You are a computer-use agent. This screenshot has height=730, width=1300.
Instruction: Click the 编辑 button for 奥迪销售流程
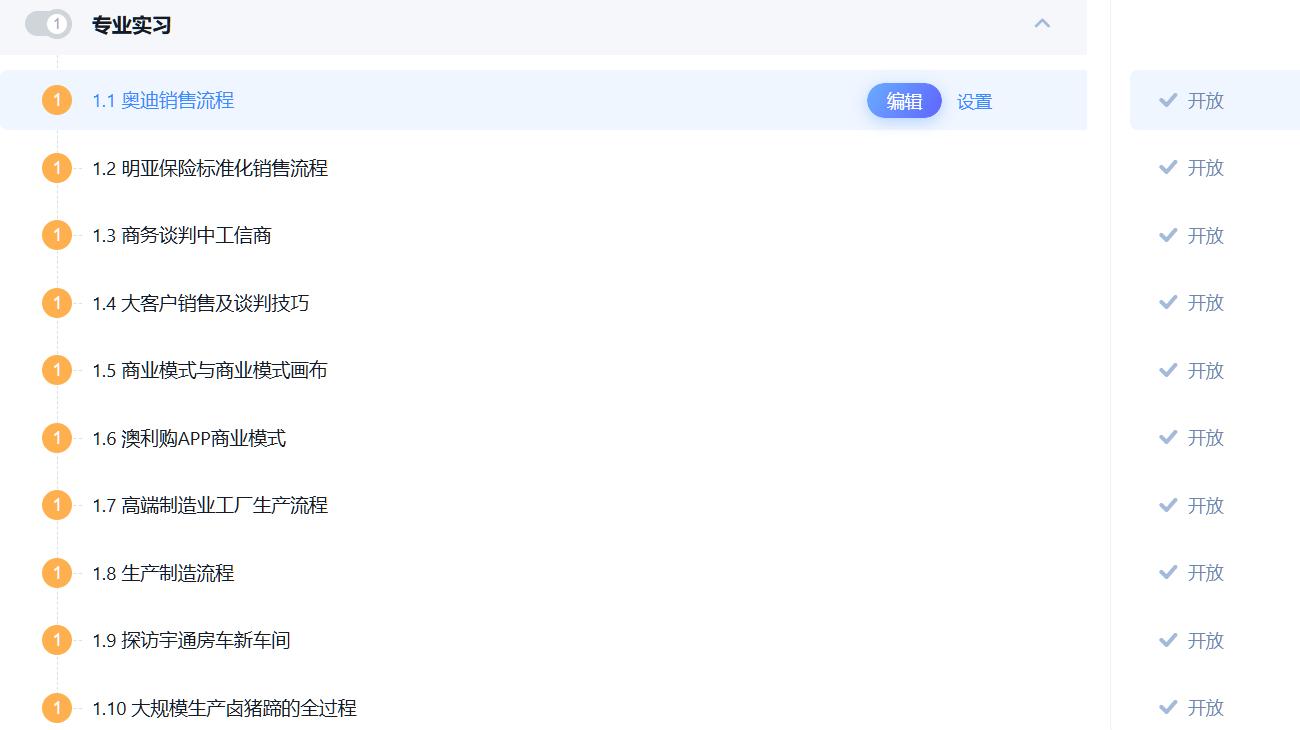(x=904, y=101)
